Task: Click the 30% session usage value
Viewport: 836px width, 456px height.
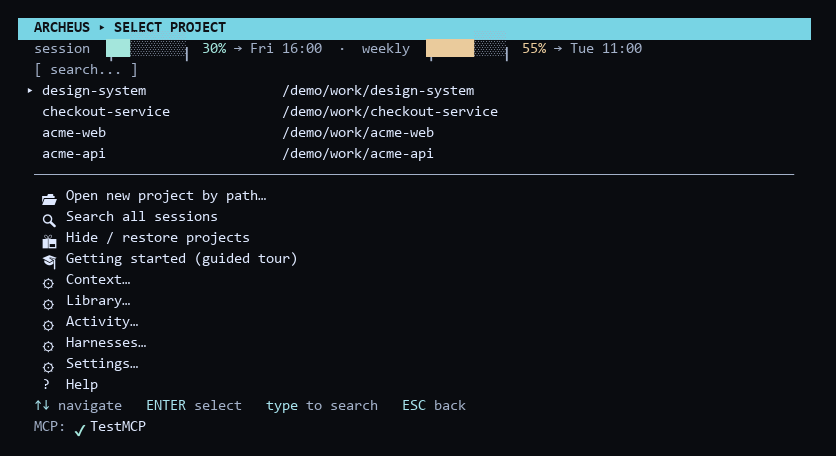Action: tap(214, 49)
